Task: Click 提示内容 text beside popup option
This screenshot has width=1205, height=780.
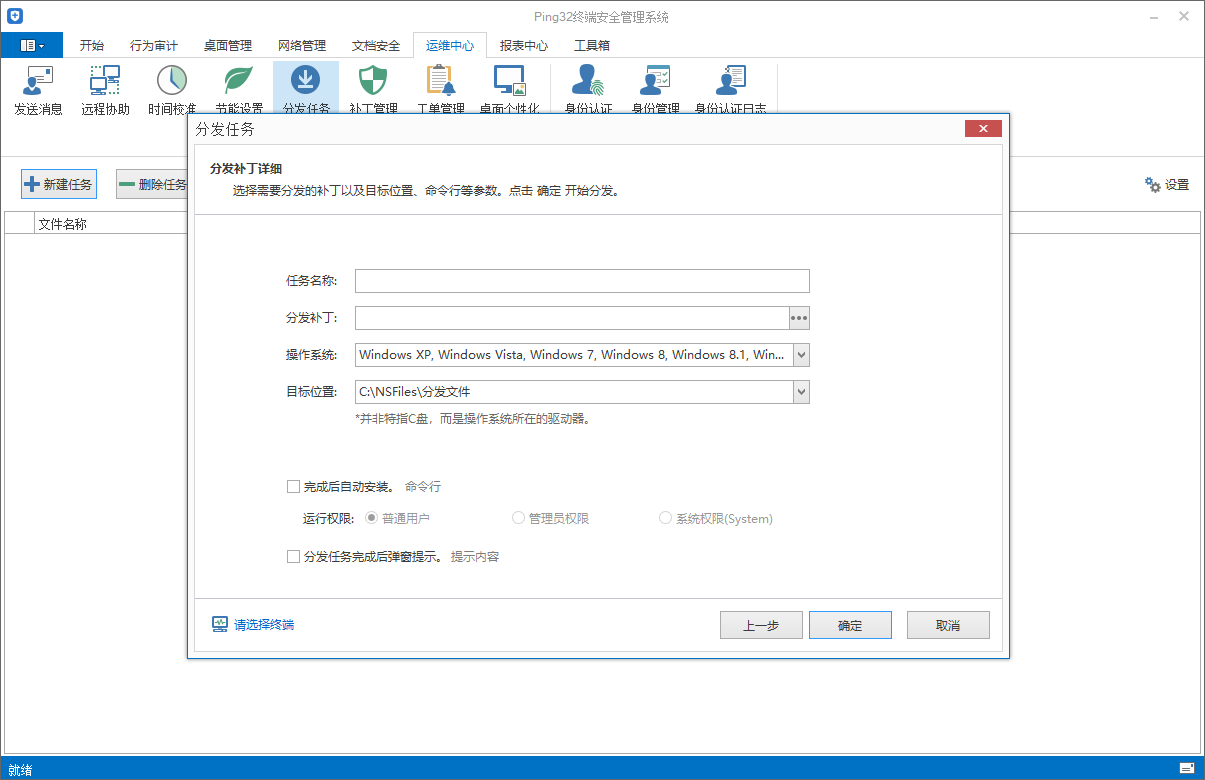Action: pos(475,557)
